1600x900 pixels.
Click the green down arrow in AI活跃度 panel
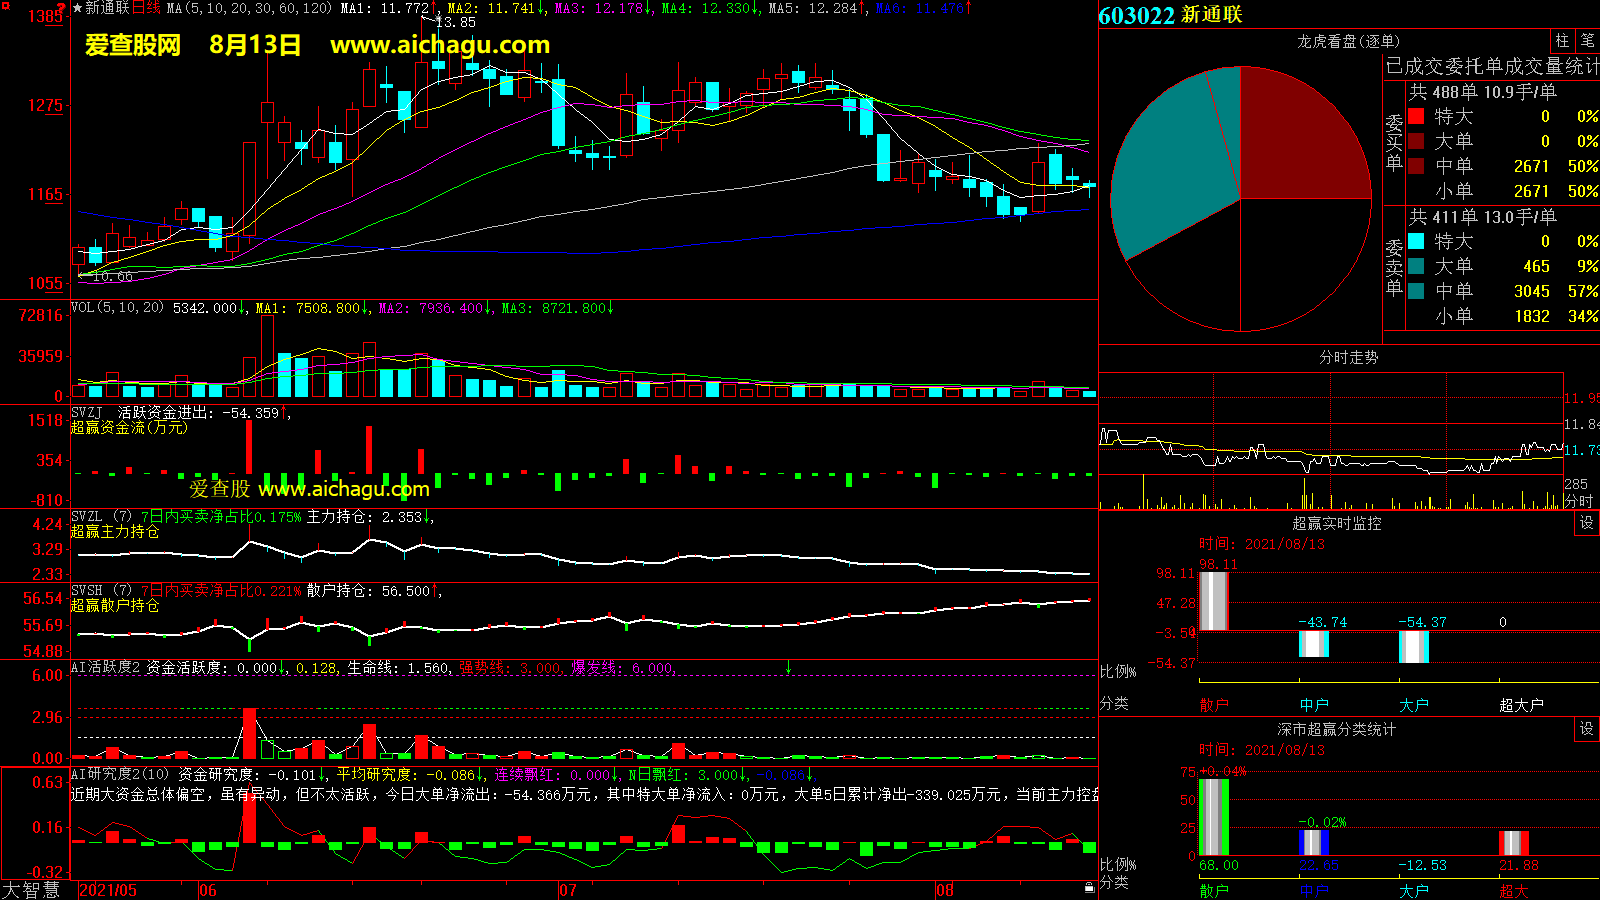coord(788,667)
